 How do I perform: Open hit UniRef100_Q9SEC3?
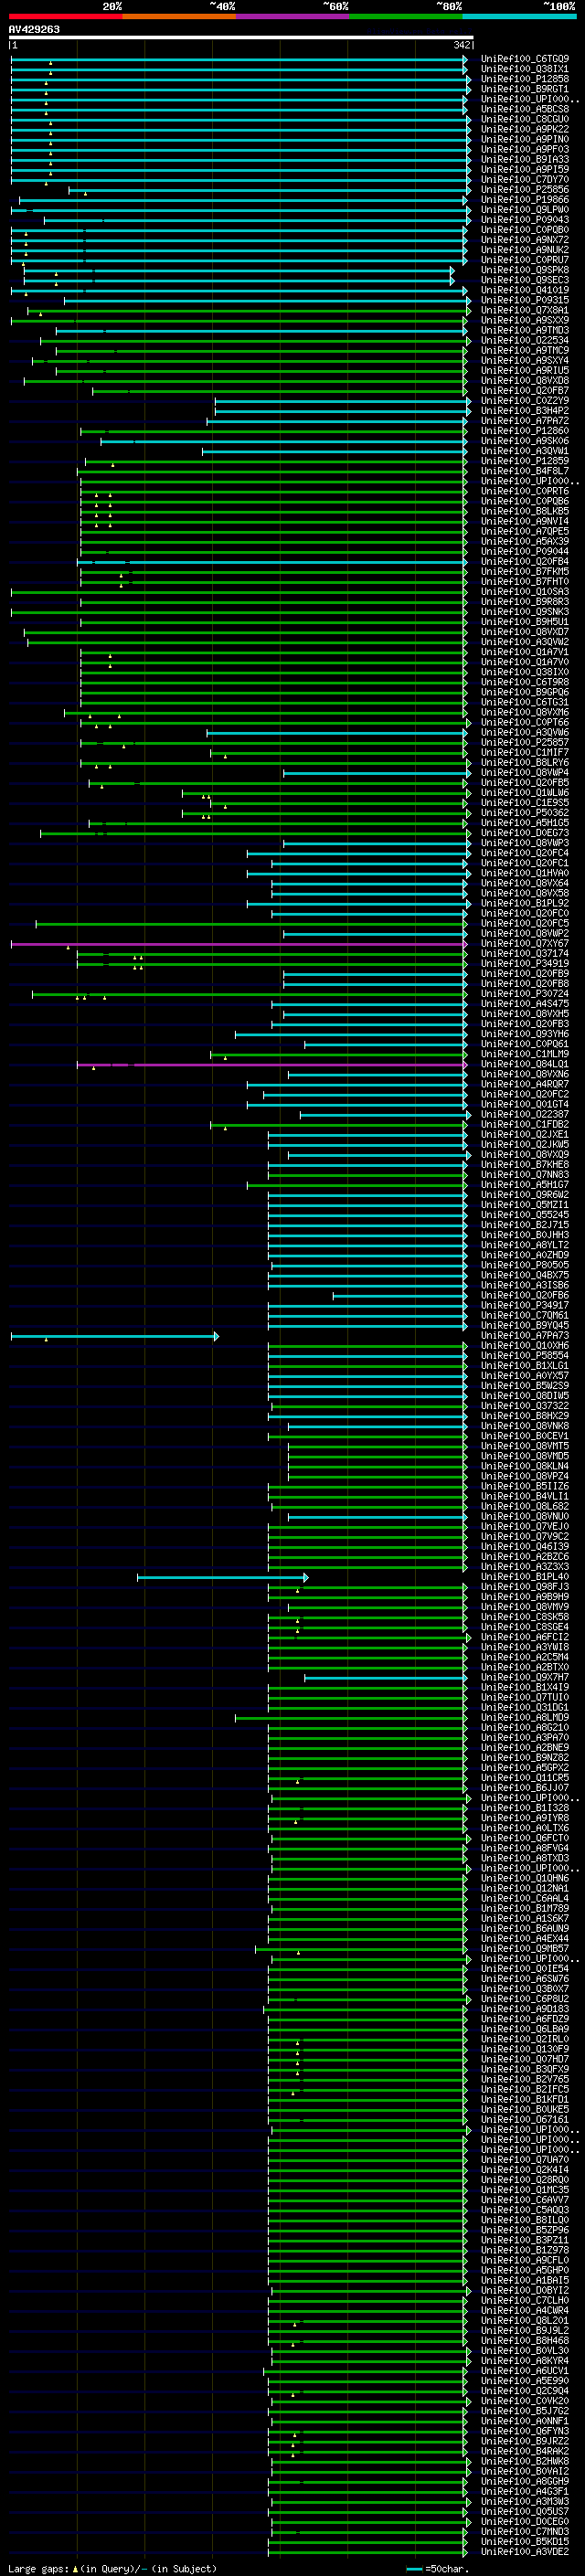pyautogui.click(x=525, y=280)
